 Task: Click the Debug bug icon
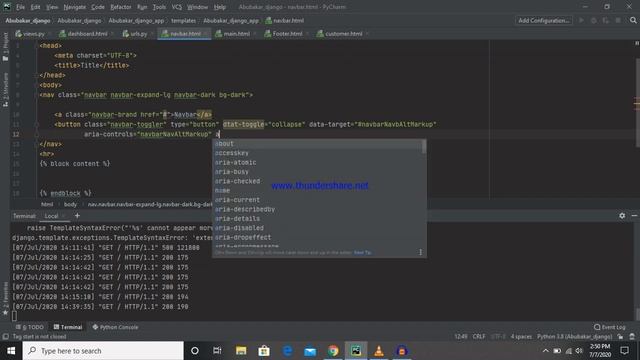[x=593, y=20]
